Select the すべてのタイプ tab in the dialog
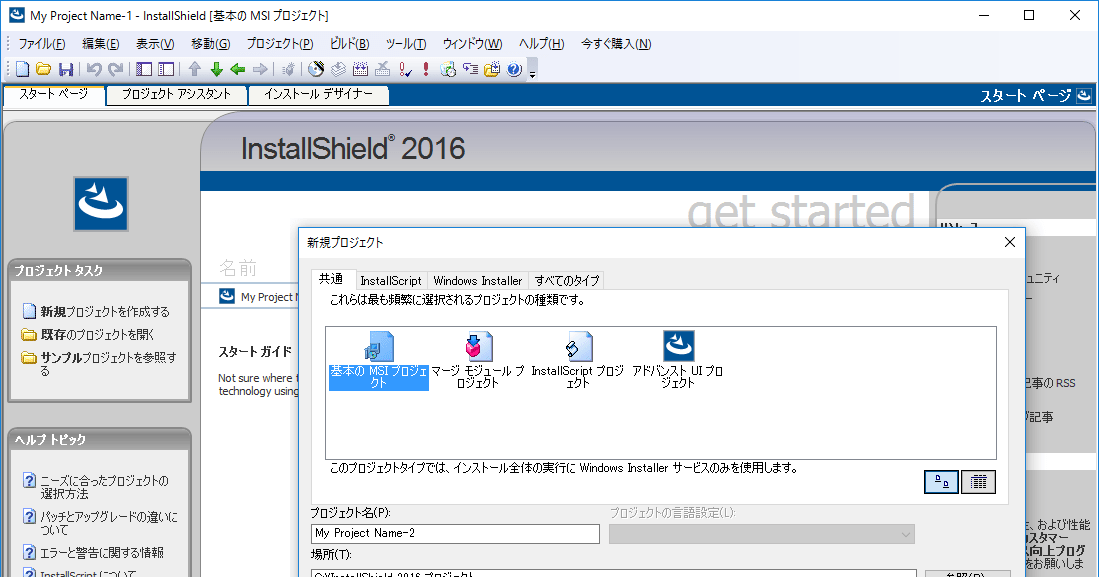Viewport: 1099px width, 577px height. click(x=567, y=280)
